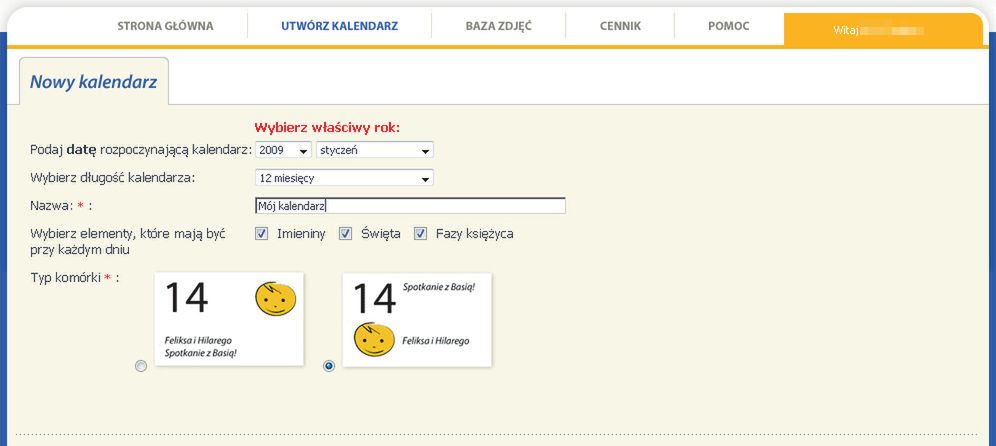Open the POMOC menu item
This screenshot has height=446, width=996.
(729, 27)
